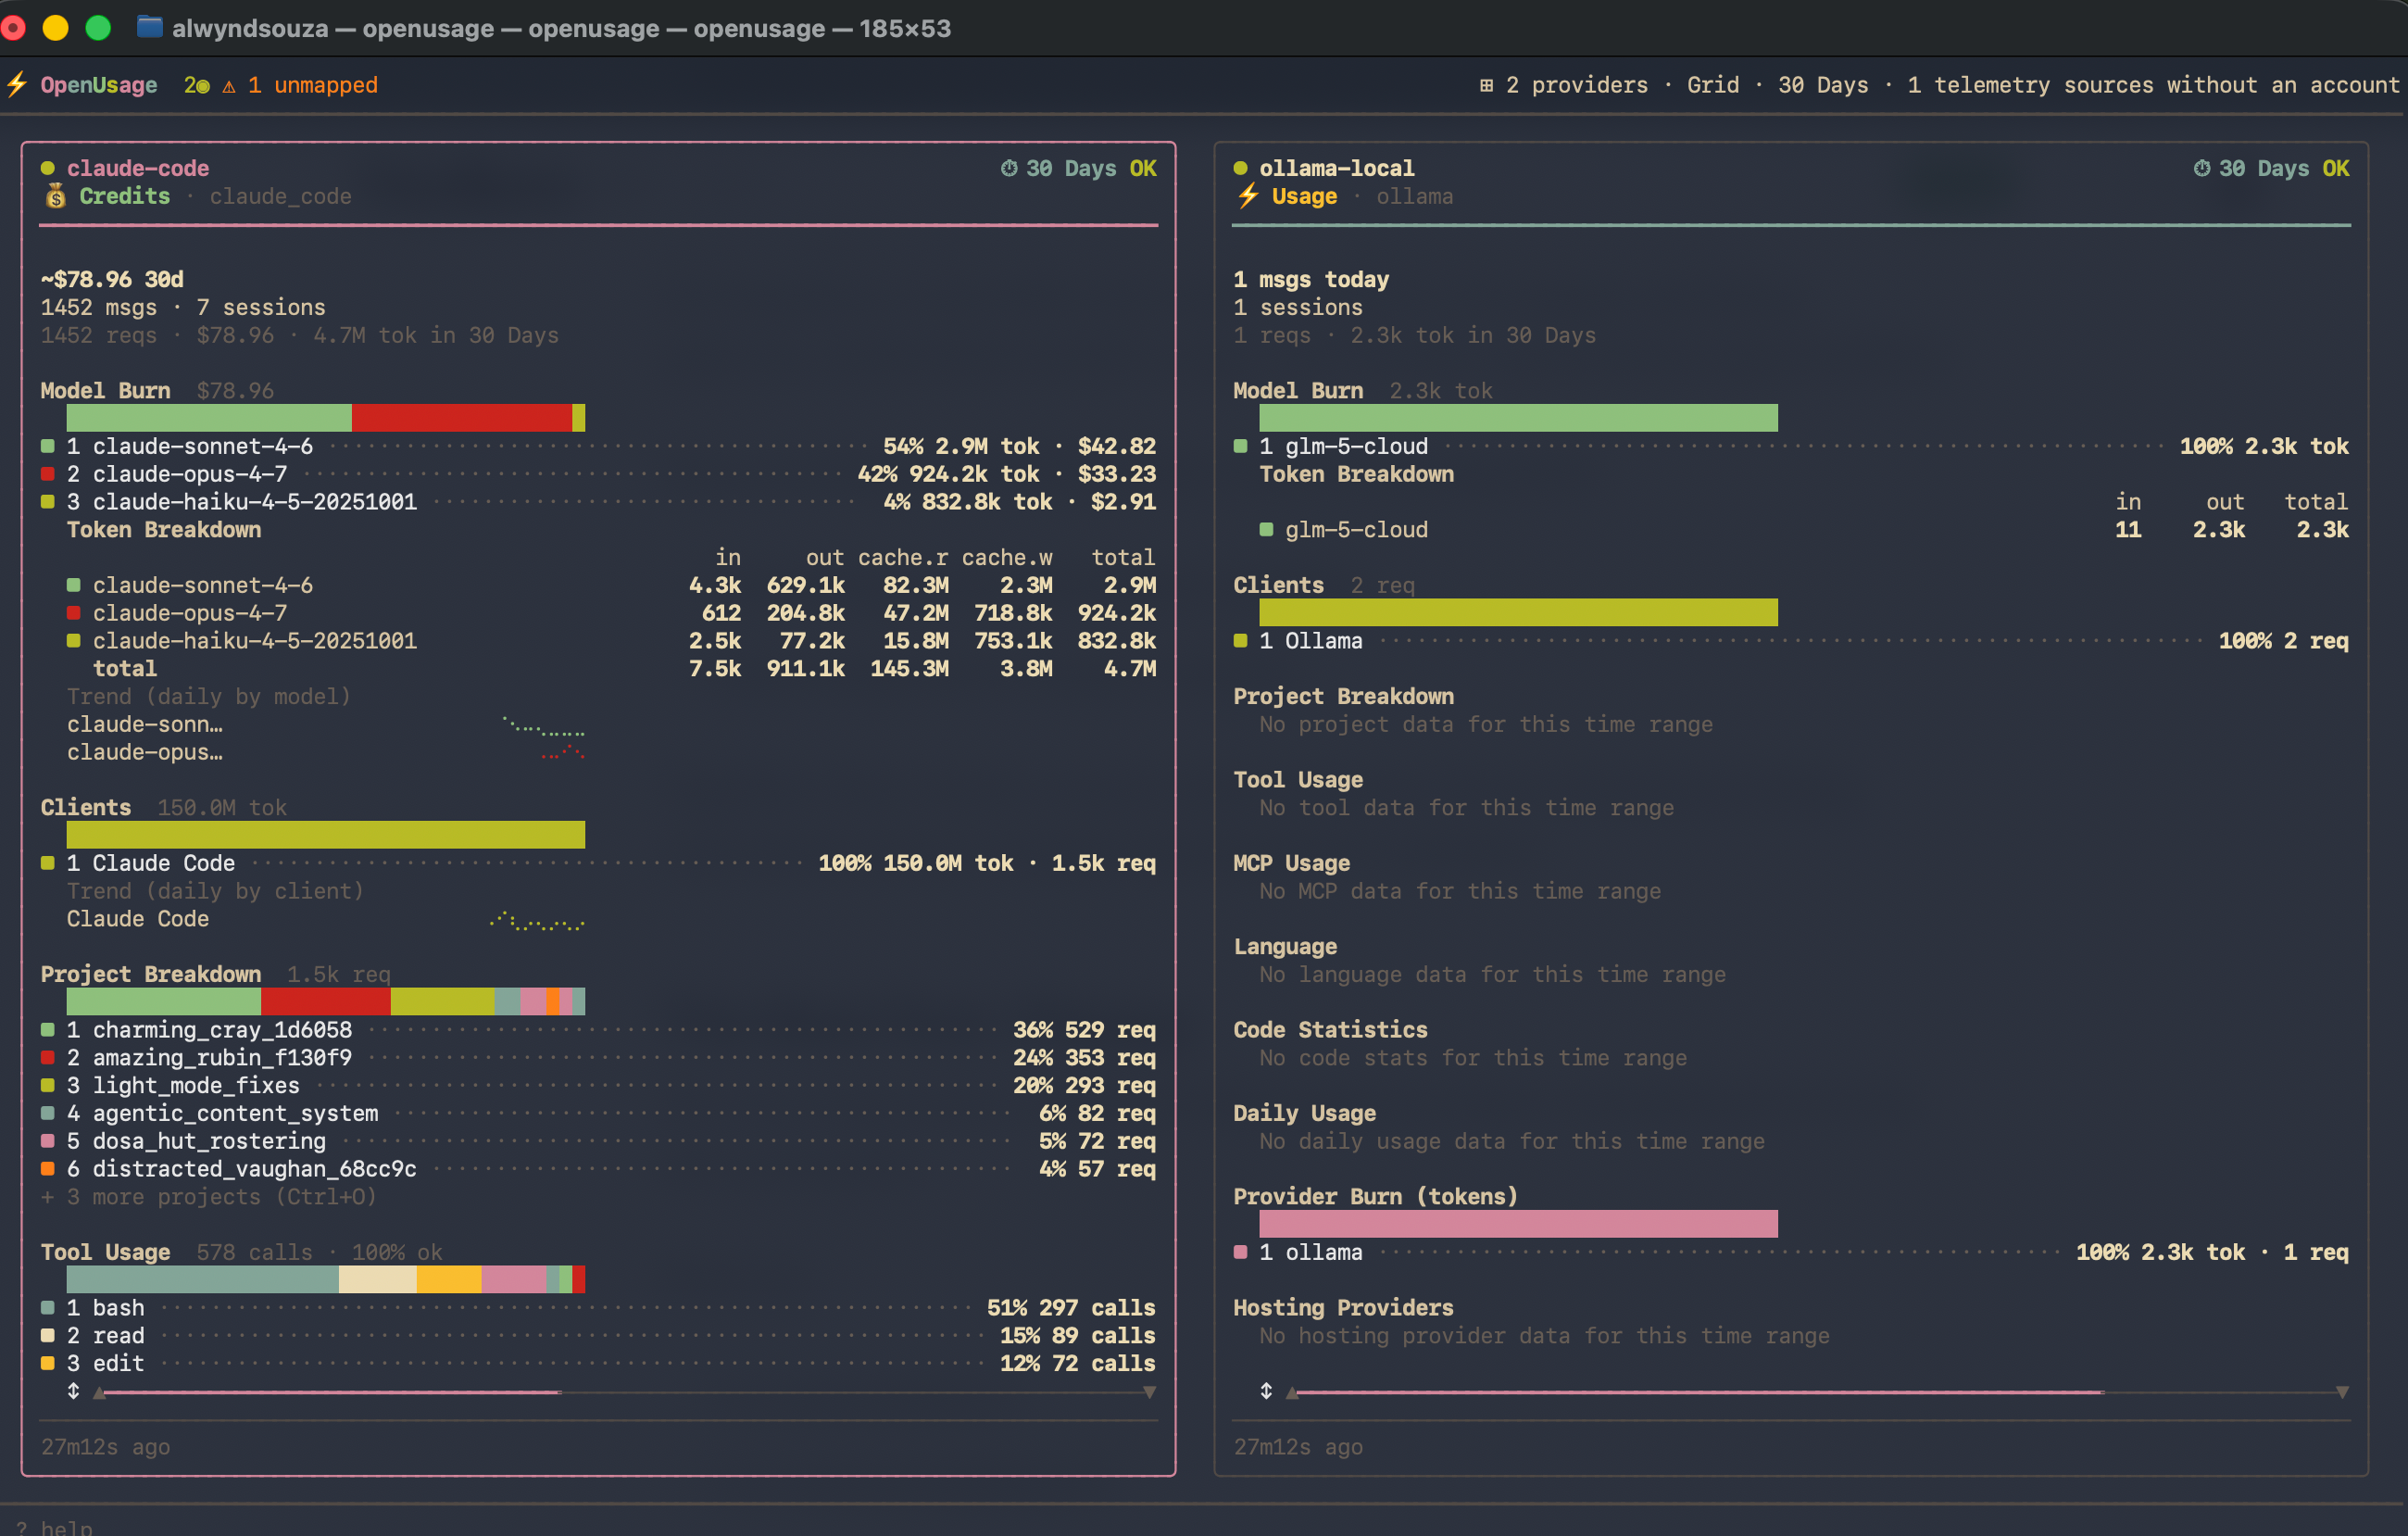The image size is (2408, 1536).
Task: Click the clock icon in claude-code header
Action: point(1009,168)
